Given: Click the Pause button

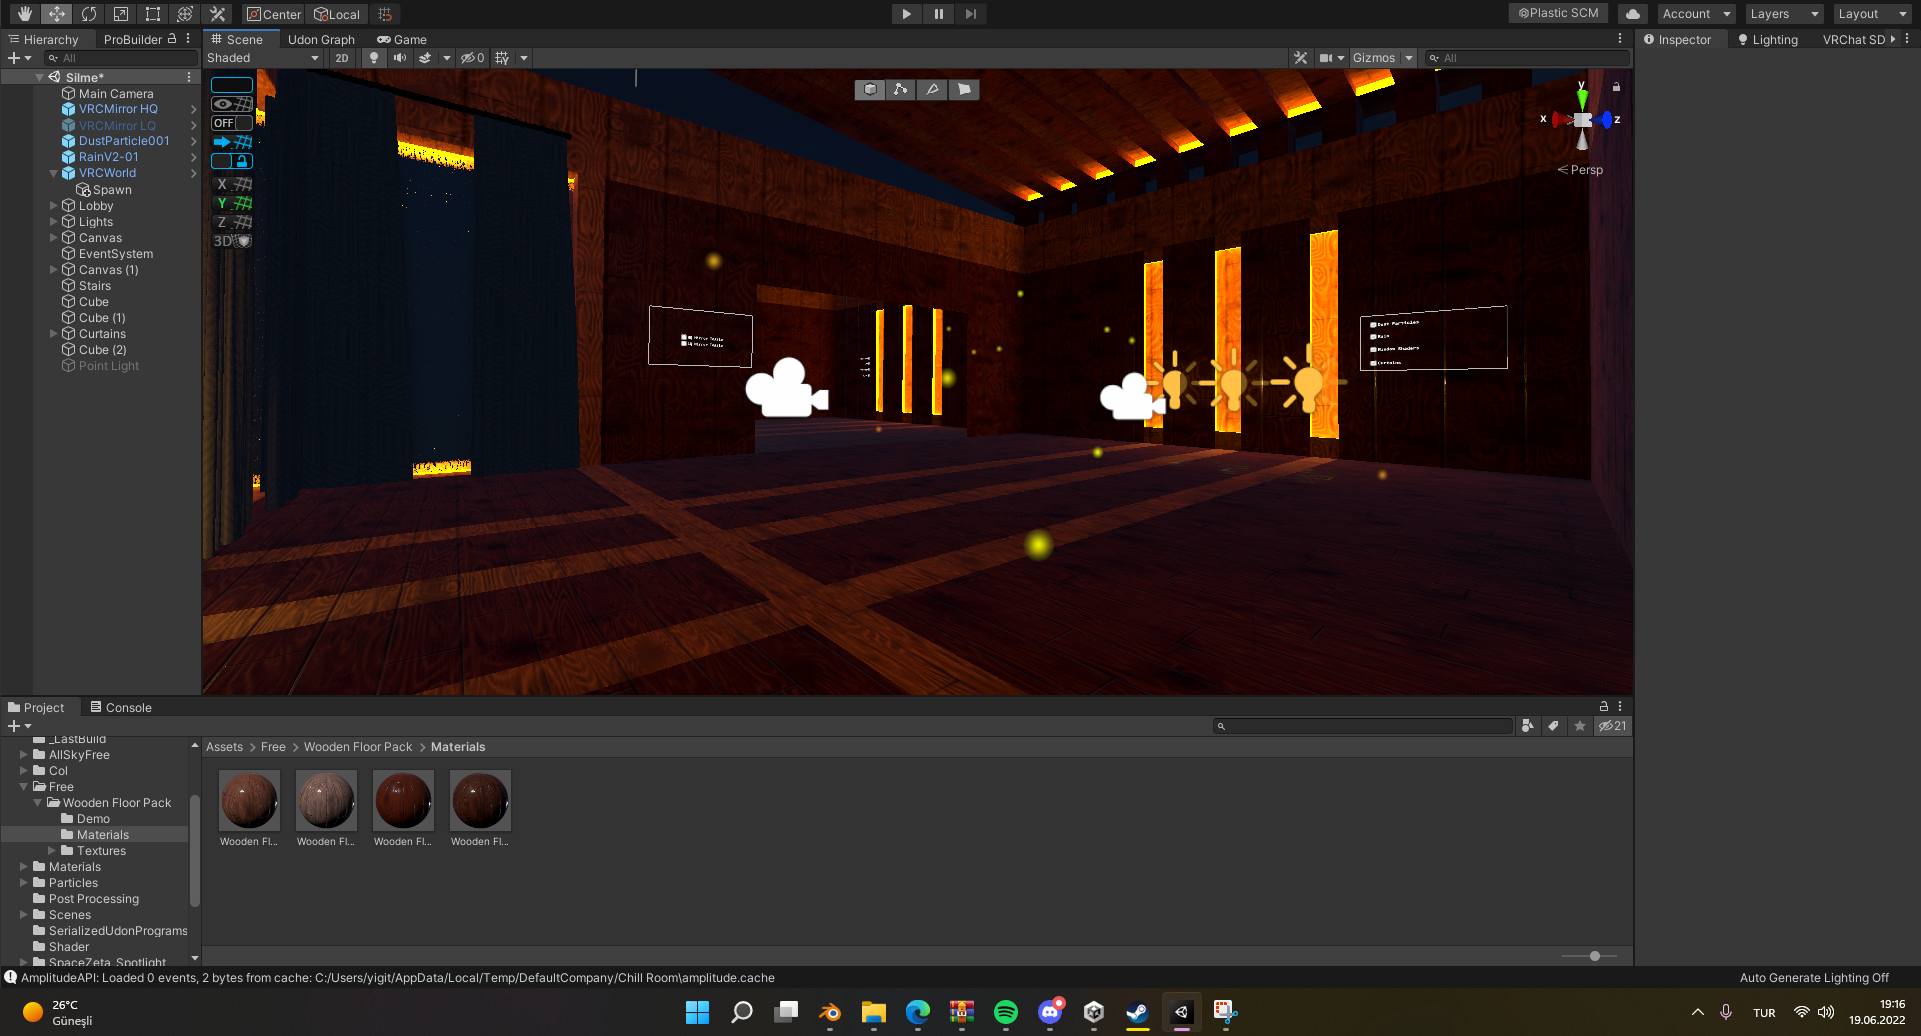Looking at the screenshot, I should 938,14.
